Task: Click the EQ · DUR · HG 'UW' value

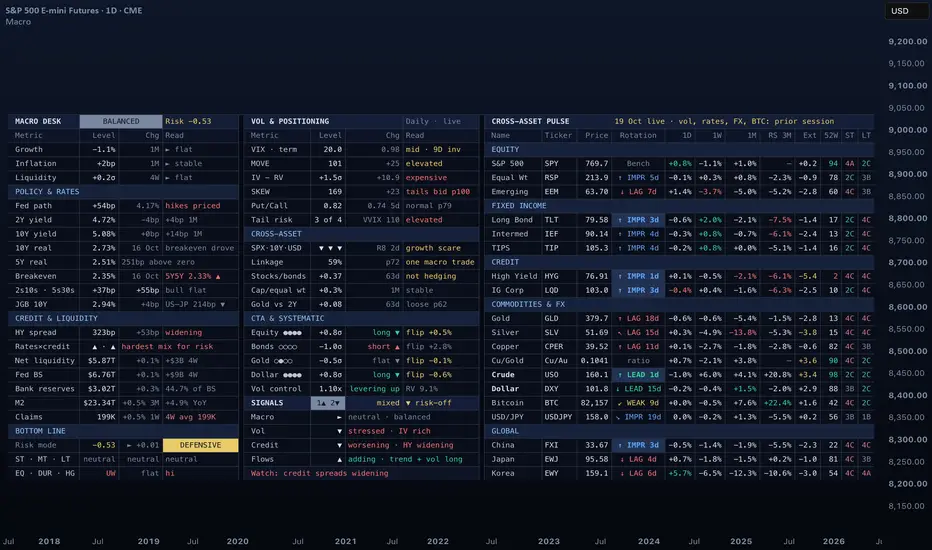Action: pyautogui.click(x=111, y=473)
